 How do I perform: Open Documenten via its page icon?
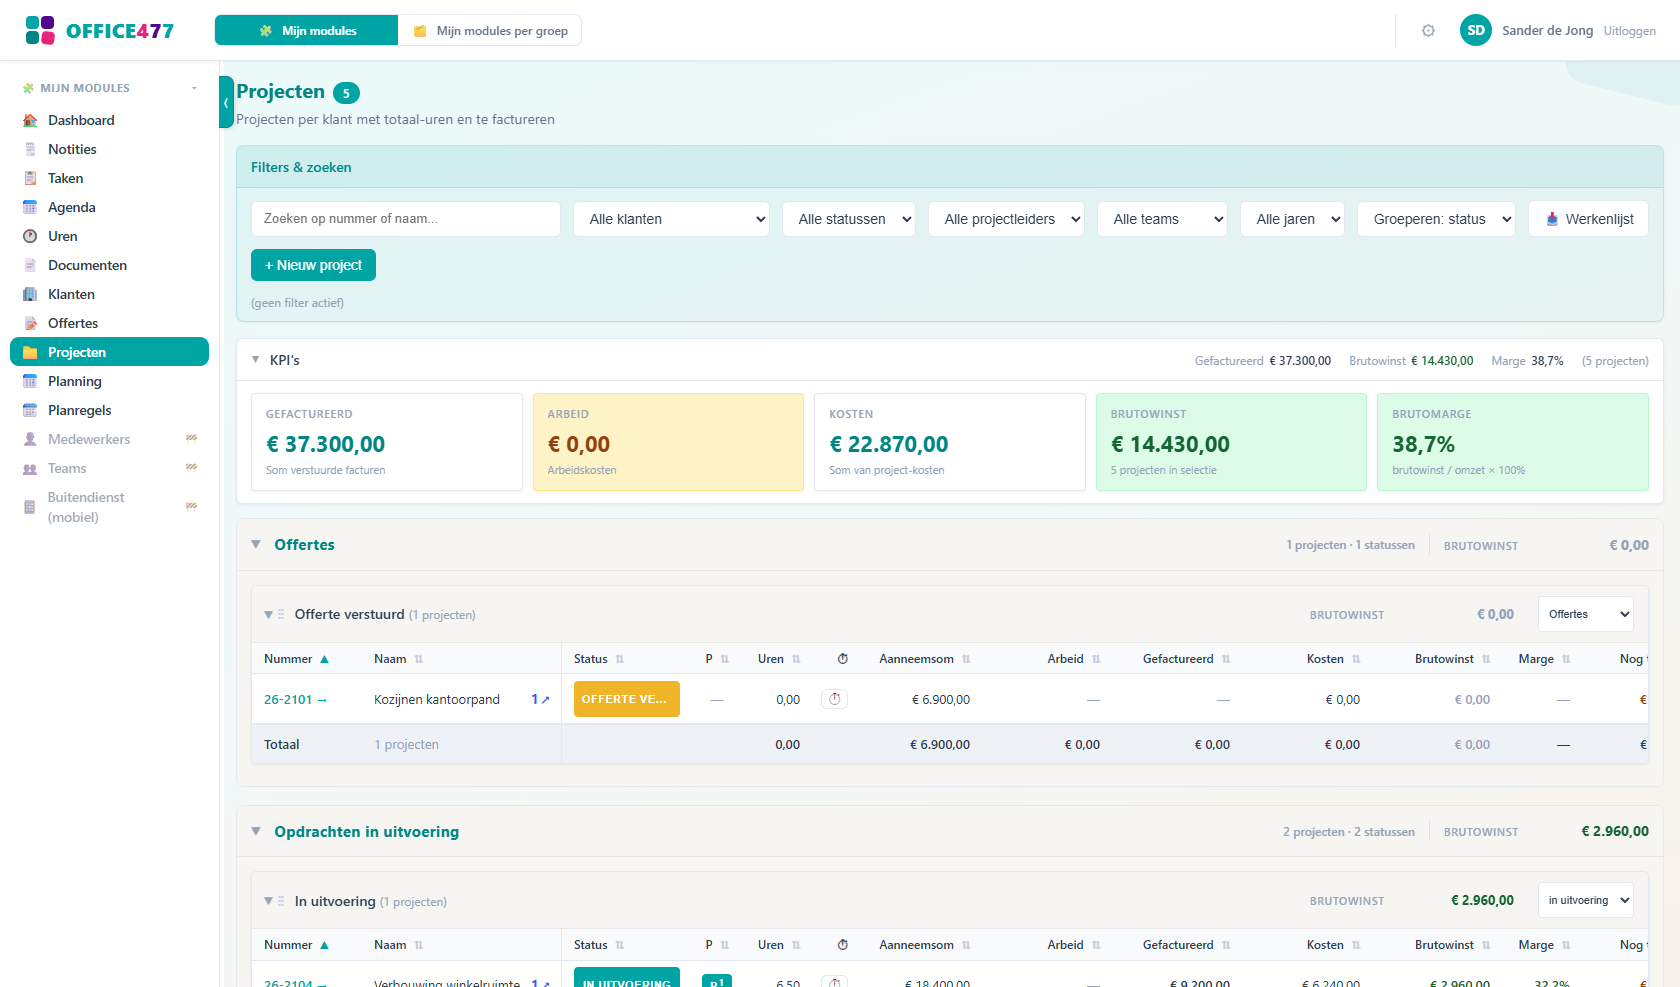30,265
